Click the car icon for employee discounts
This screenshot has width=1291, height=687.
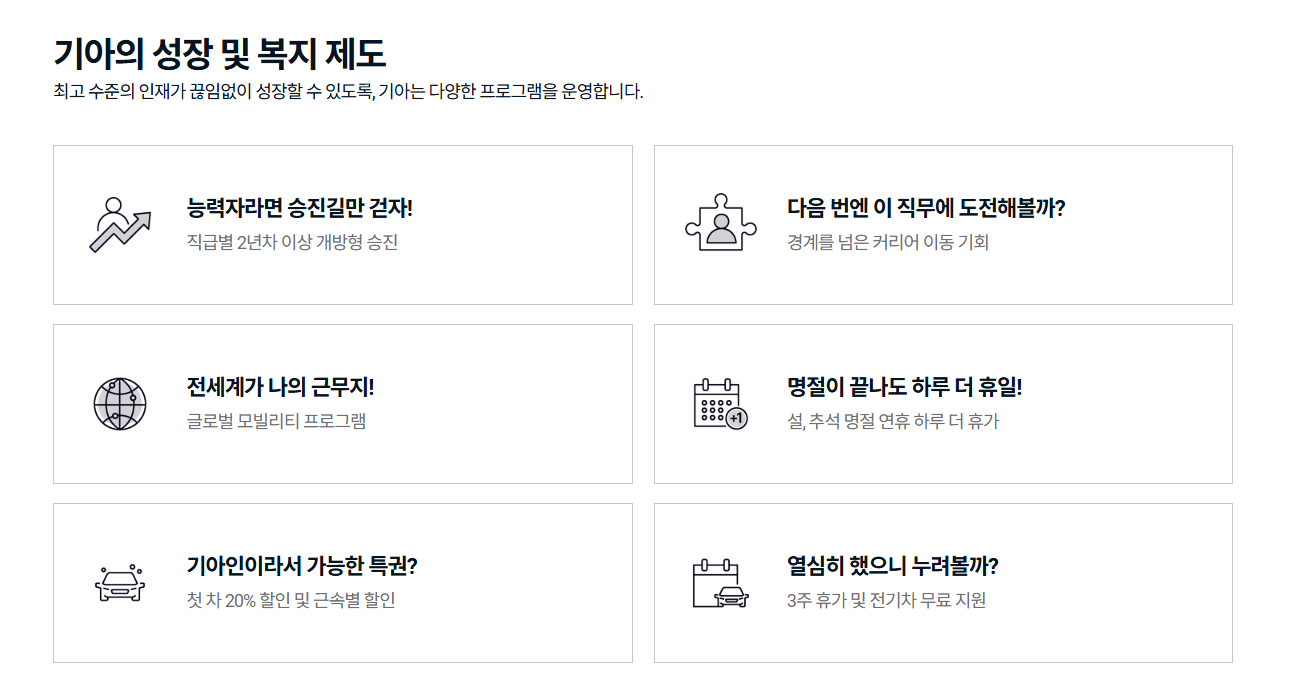[x=117, y=583]
